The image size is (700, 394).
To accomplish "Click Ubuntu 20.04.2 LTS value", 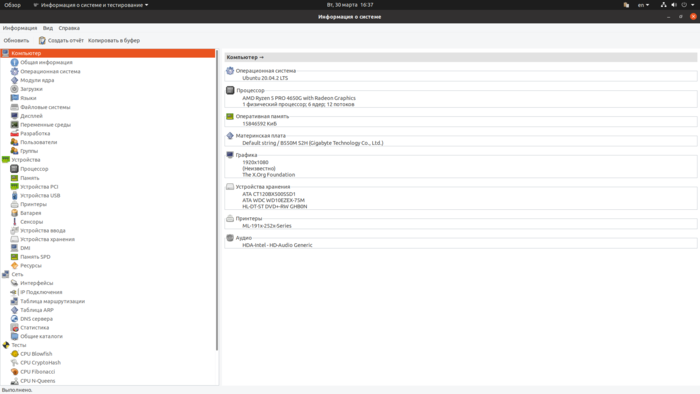I will click(x=265, y=78).
